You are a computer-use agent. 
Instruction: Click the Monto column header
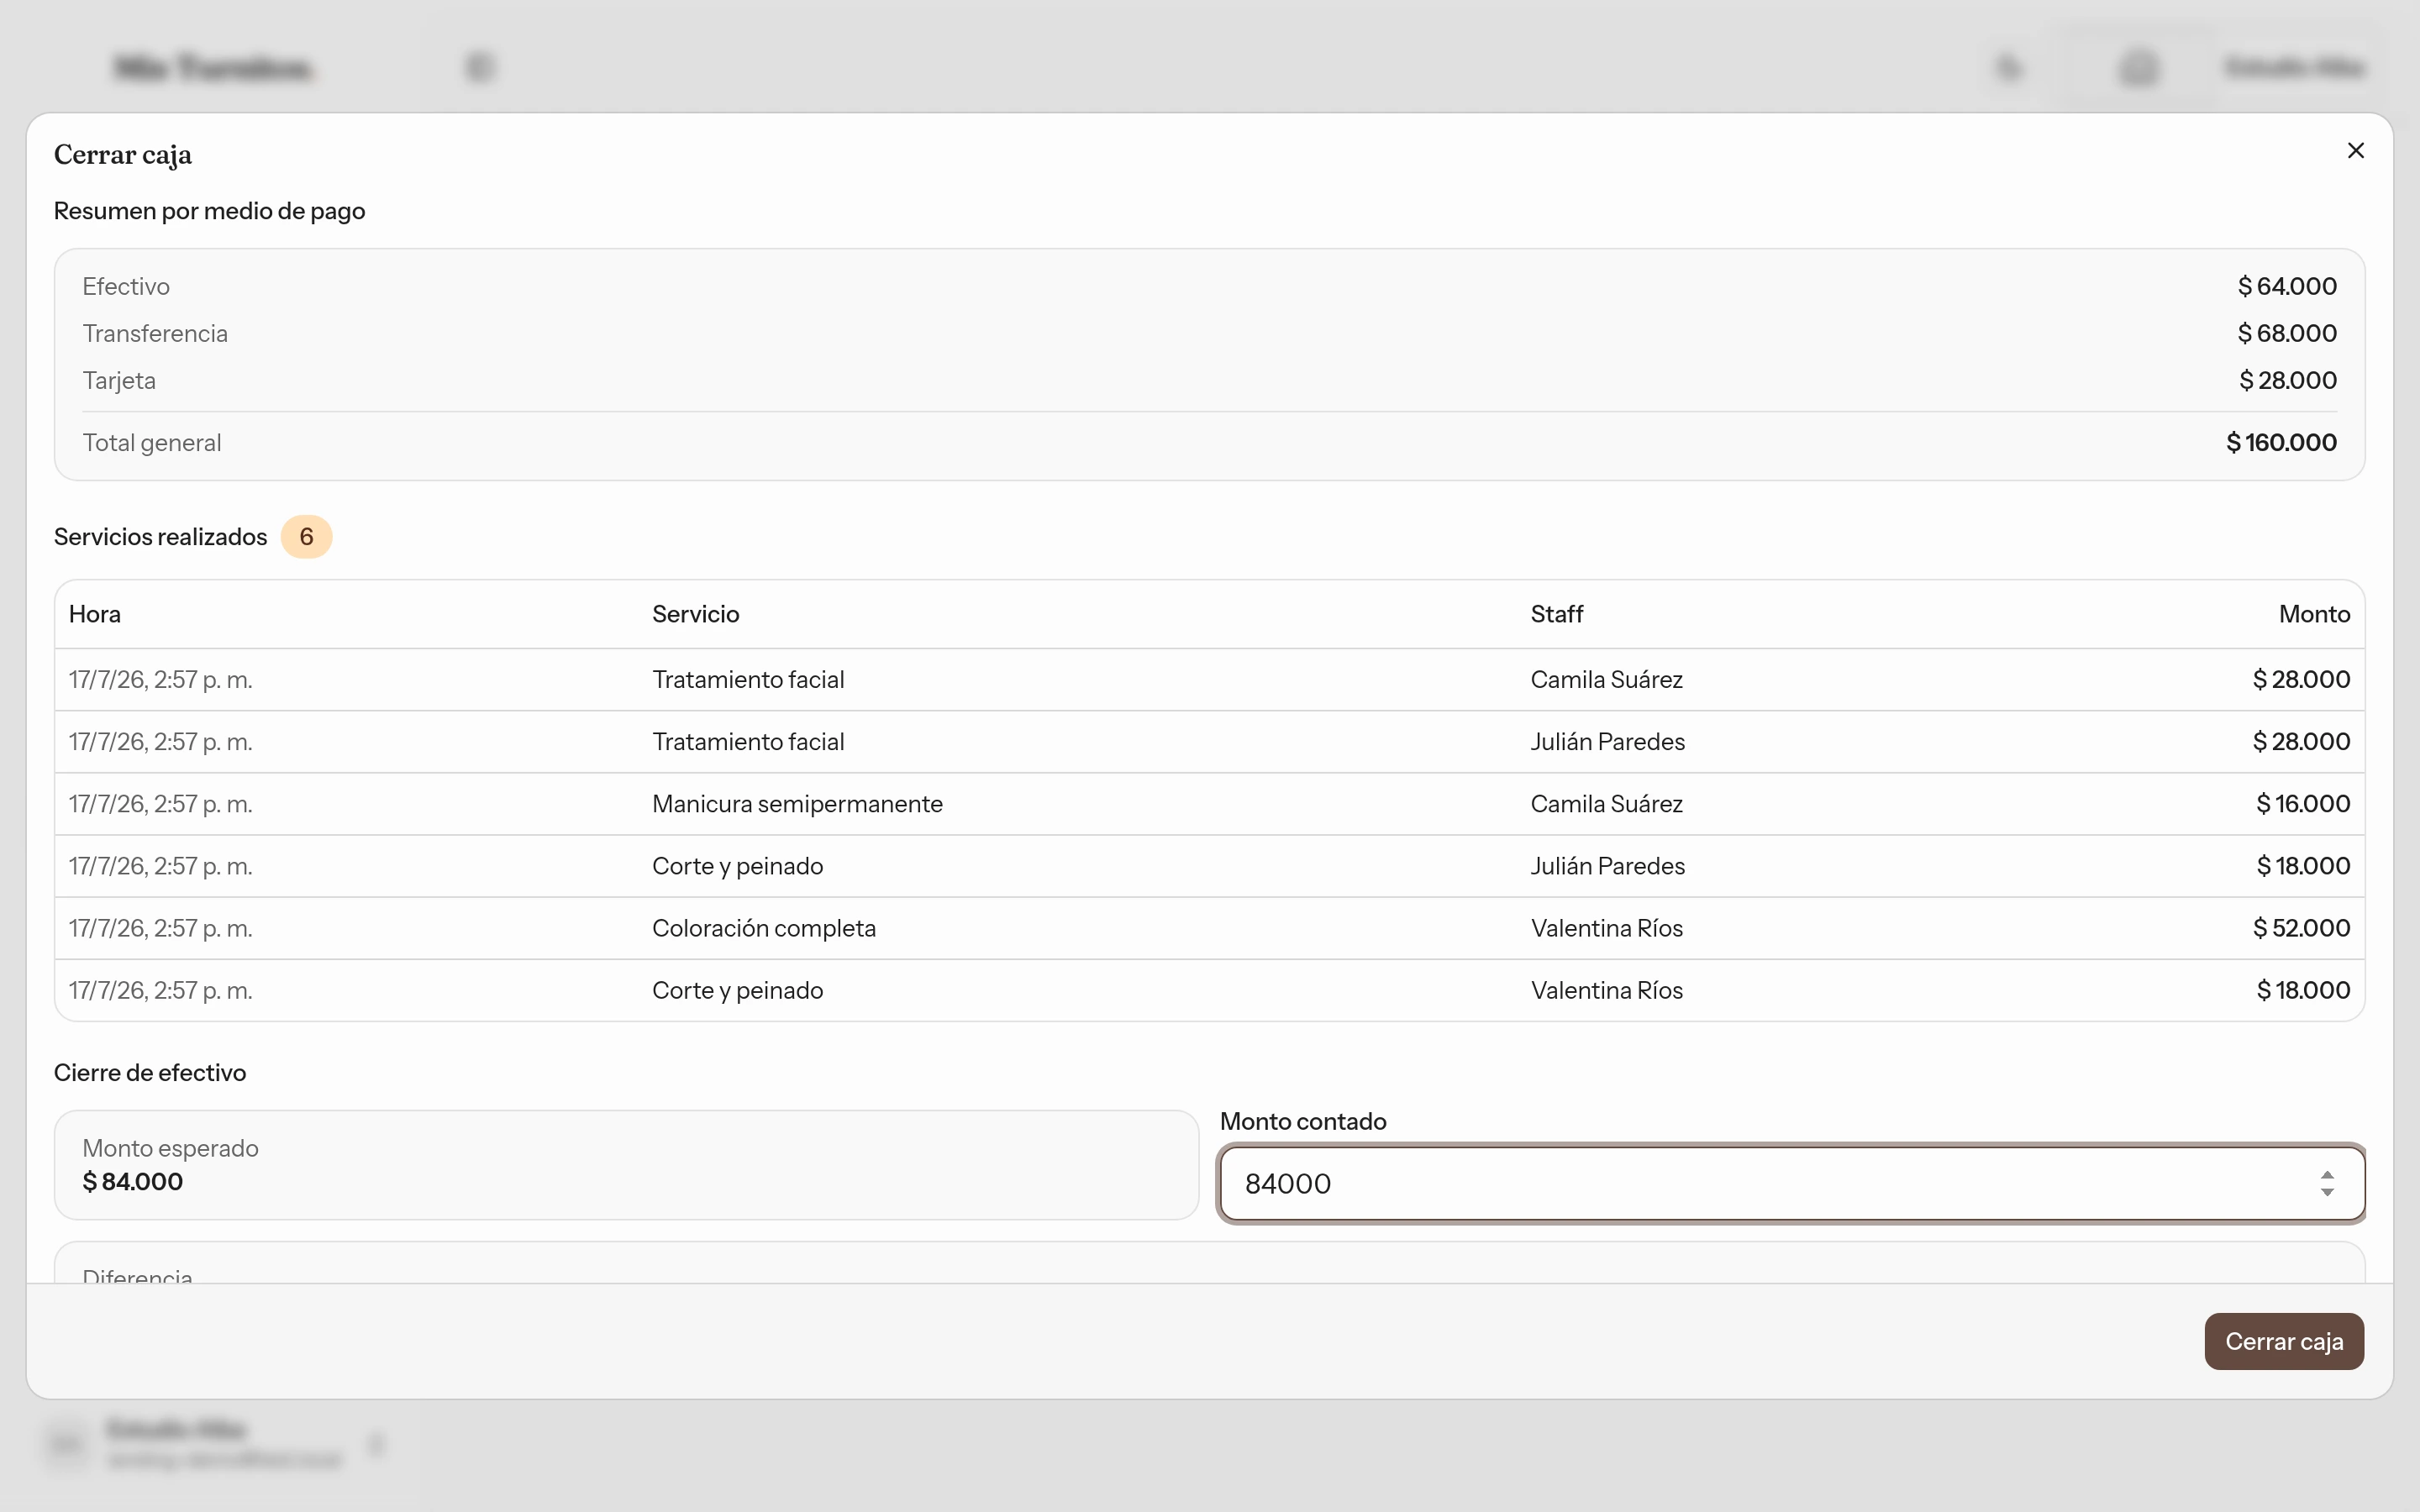tap(2314, 614)
